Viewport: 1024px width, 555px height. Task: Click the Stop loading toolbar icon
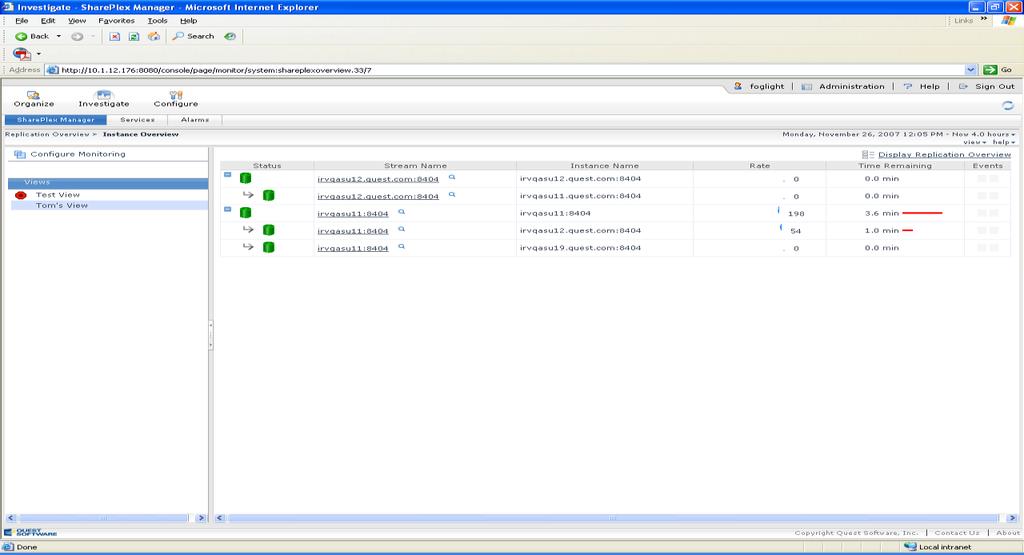pyautogui.click(x=114, y=37)
